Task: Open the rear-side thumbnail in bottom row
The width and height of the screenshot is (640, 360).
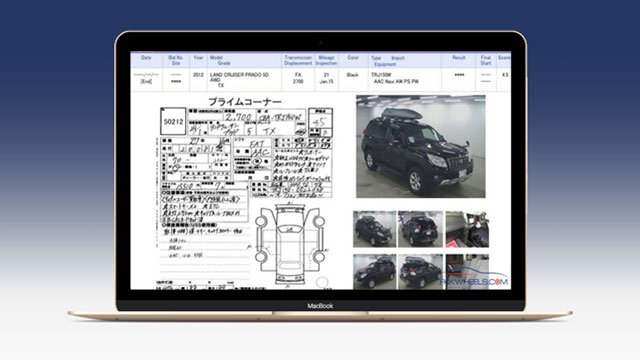Action: [x=420, y=272]
